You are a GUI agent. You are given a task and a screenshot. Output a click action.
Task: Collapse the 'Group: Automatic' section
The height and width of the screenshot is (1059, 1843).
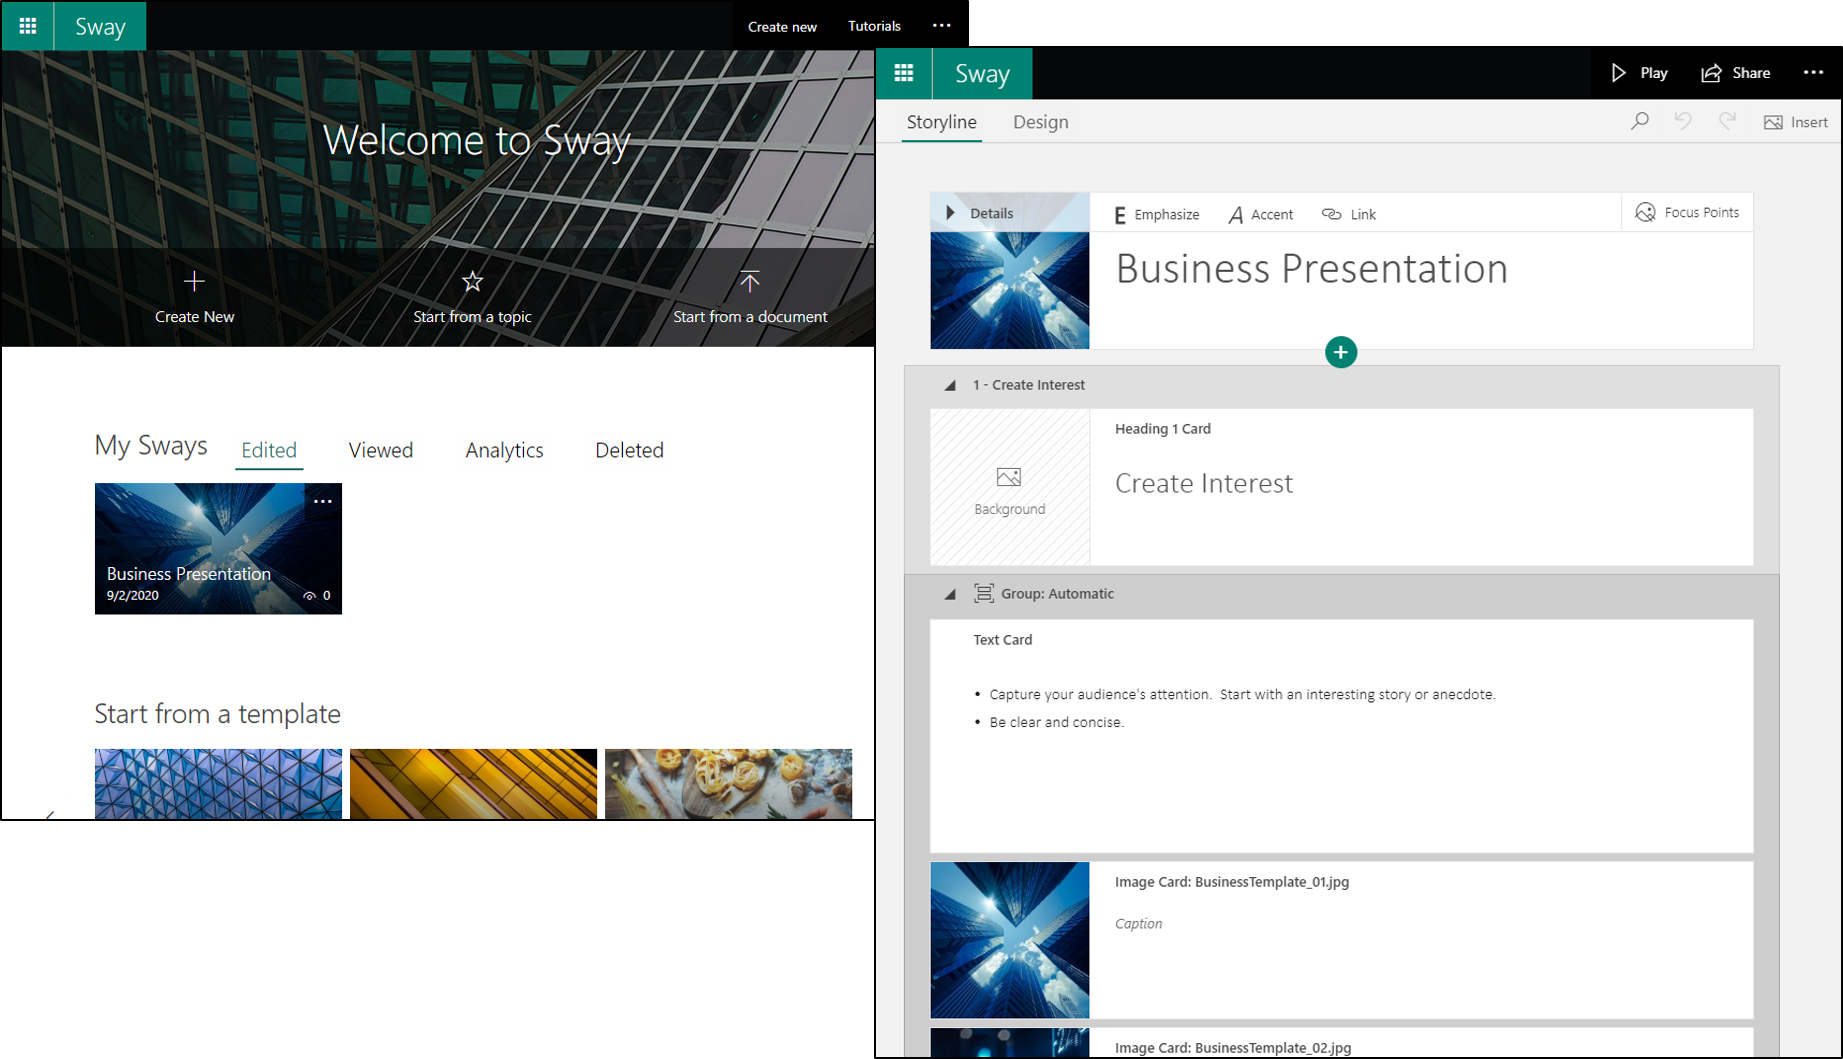click(x=949, y=593)
